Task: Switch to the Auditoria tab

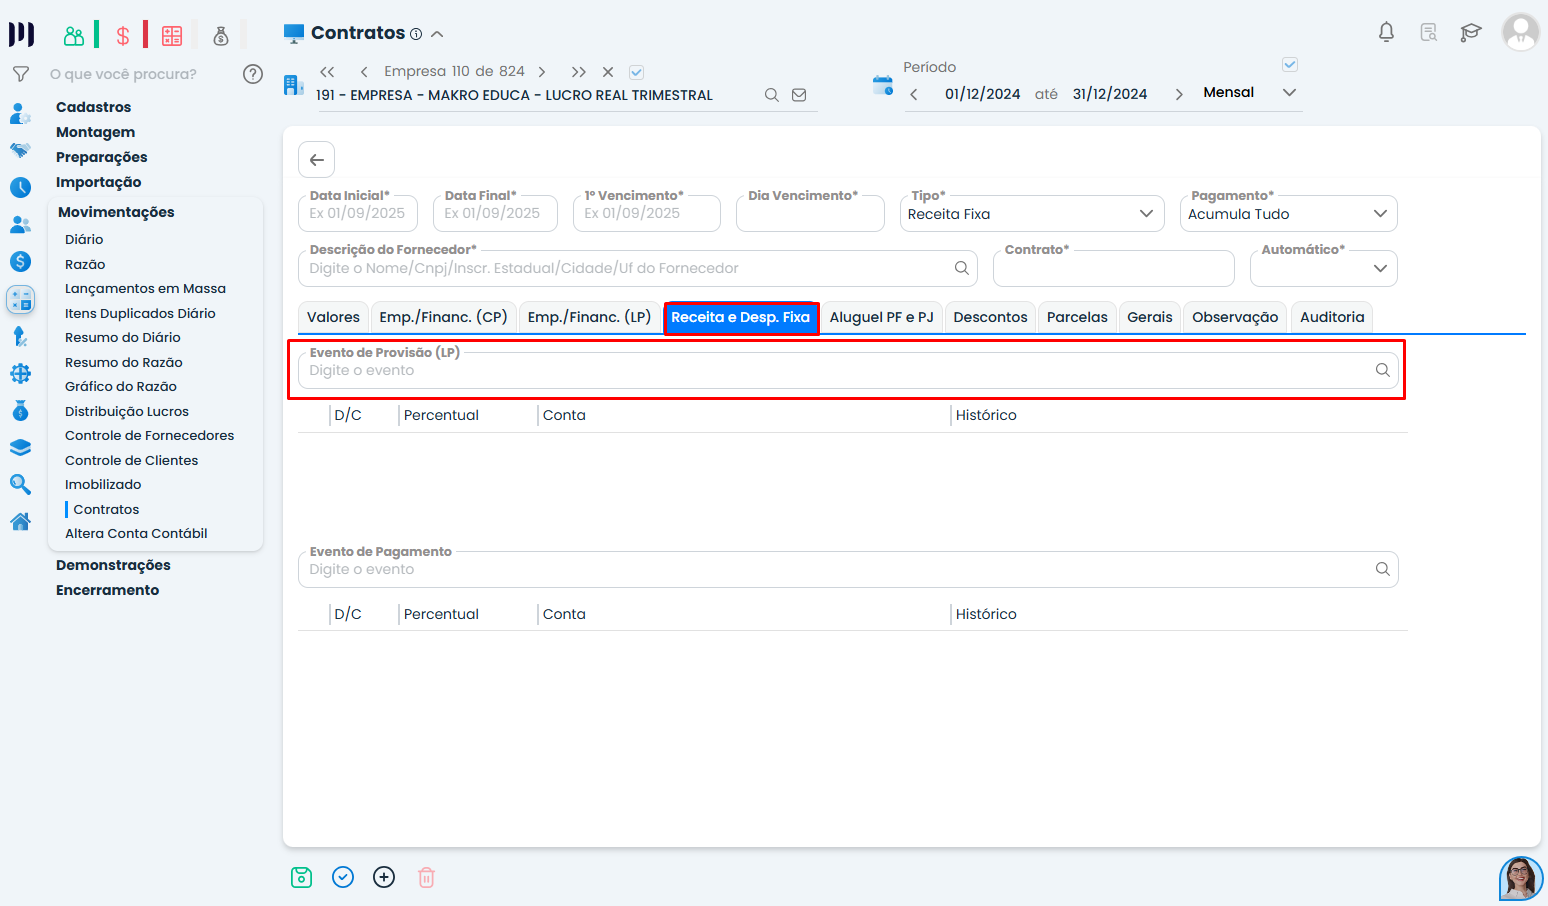Action: click(1331, 317)
